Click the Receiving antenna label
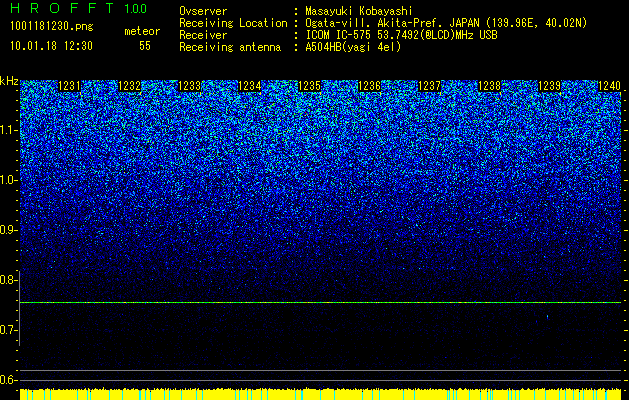This screenshot has height=400, width=629. (x=230, y=47)
